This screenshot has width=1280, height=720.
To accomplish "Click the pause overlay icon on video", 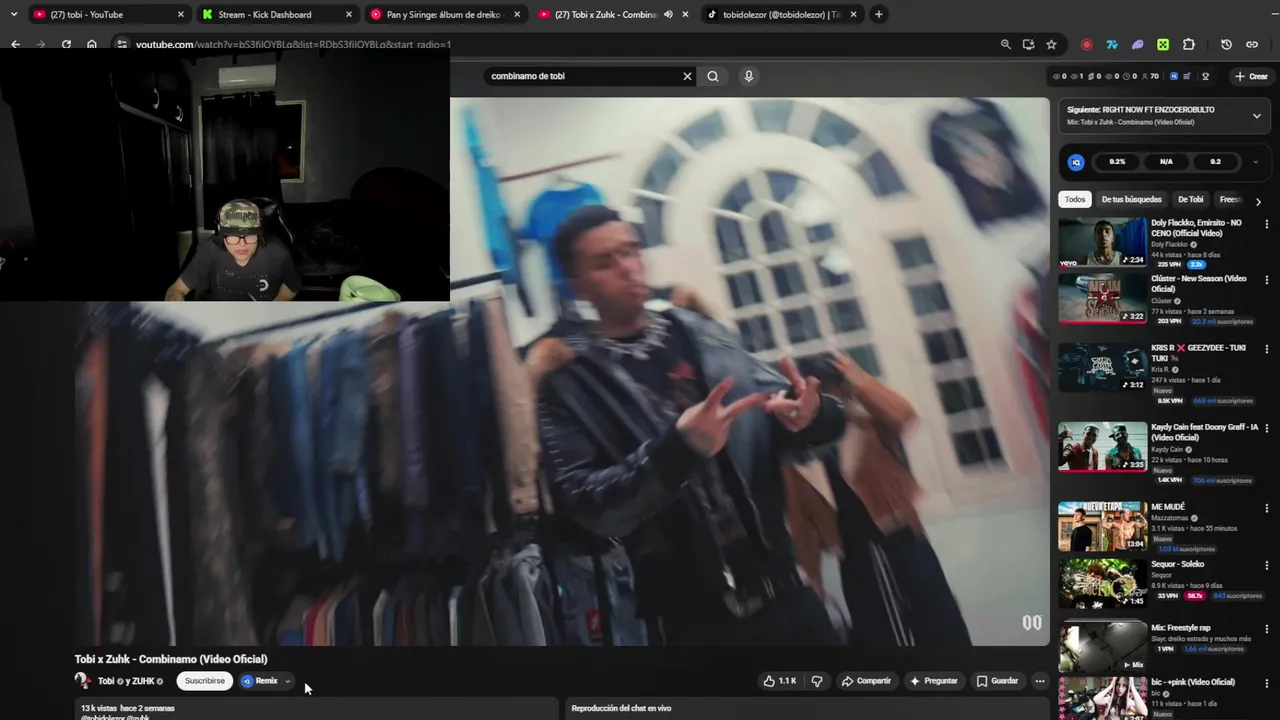I will coord(1031,623).
